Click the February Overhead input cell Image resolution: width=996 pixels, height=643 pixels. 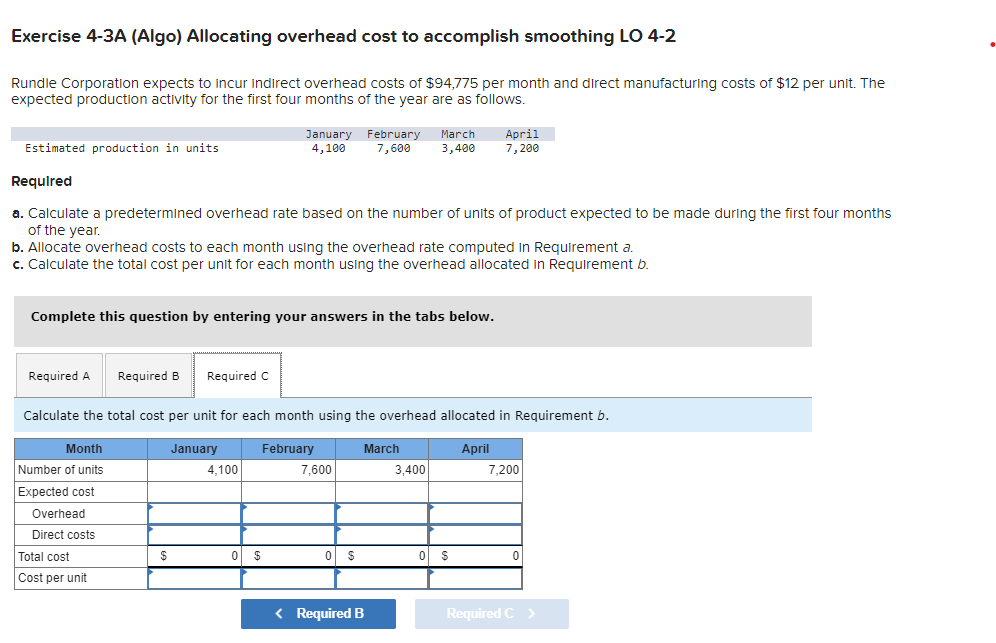pos(288,512)
